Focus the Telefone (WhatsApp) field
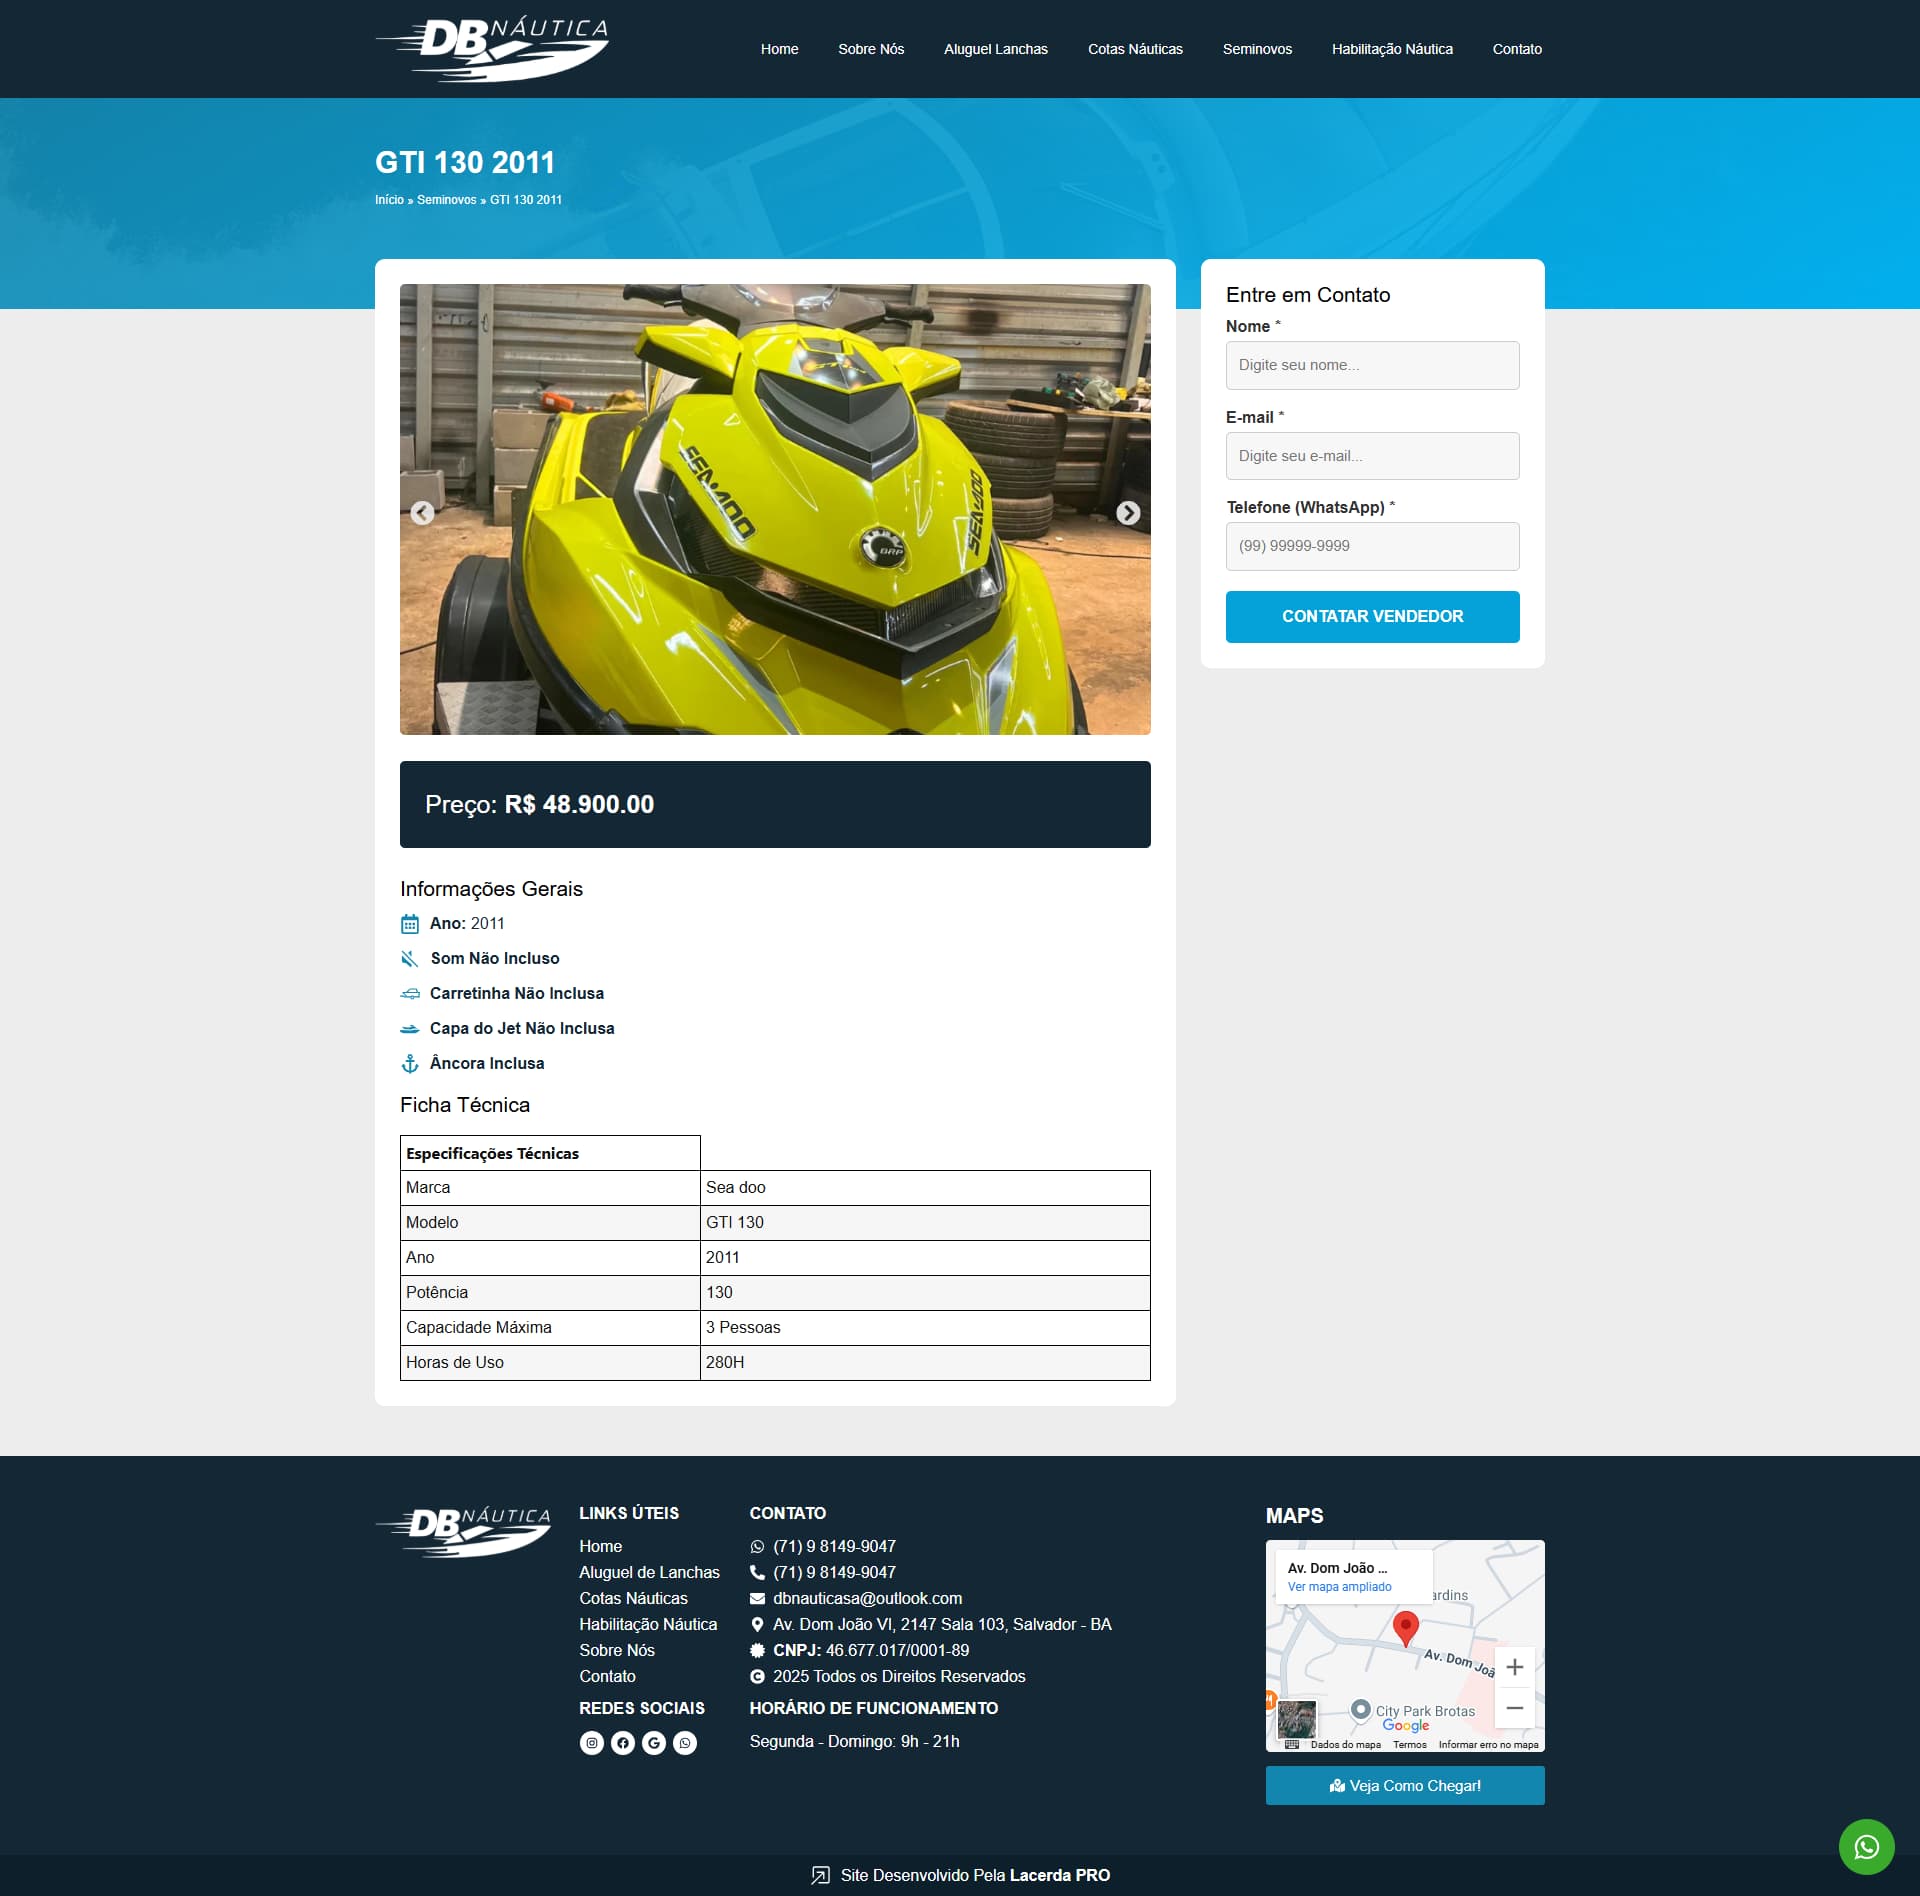Image resolution: width=1920 pixels, height=1896 pixels. (x=1372, y=546)
